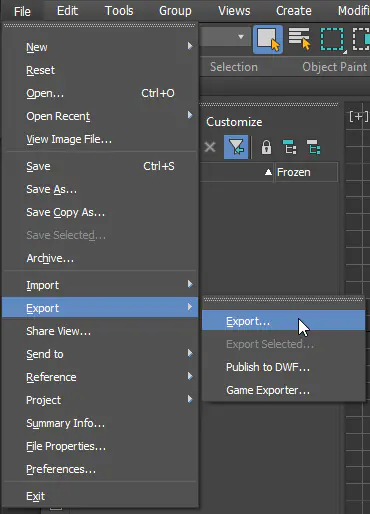Expand the Open Recent submenu
Screen dimensions: 370x514
pos(100,116)
